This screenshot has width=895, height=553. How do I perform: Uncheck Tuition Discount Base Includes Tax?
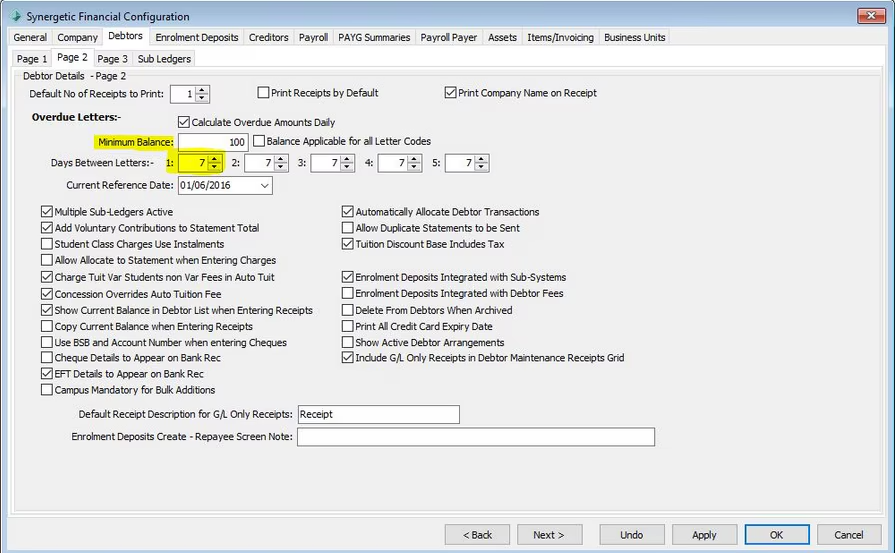pyautogui.click(x=348, y=244)
